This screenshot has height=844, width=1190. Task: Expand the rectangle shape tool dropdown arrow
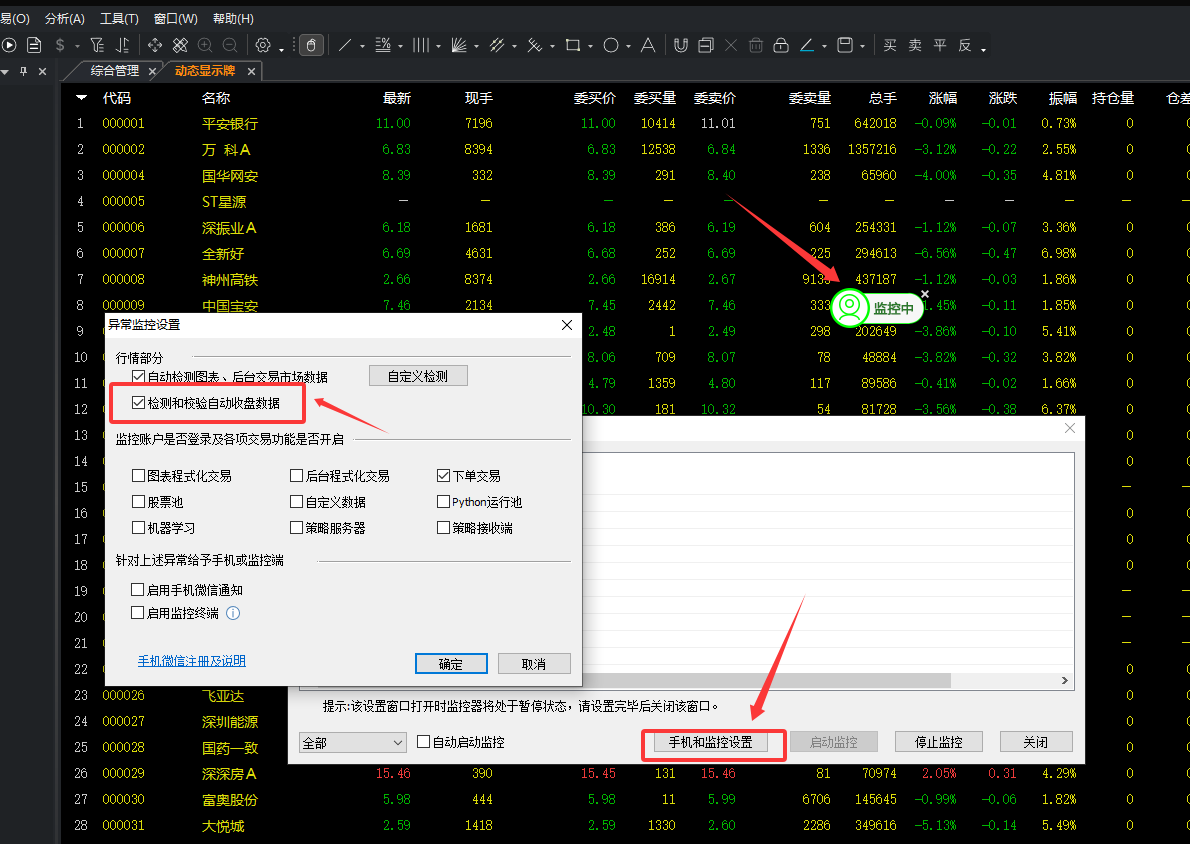(590, 46)
